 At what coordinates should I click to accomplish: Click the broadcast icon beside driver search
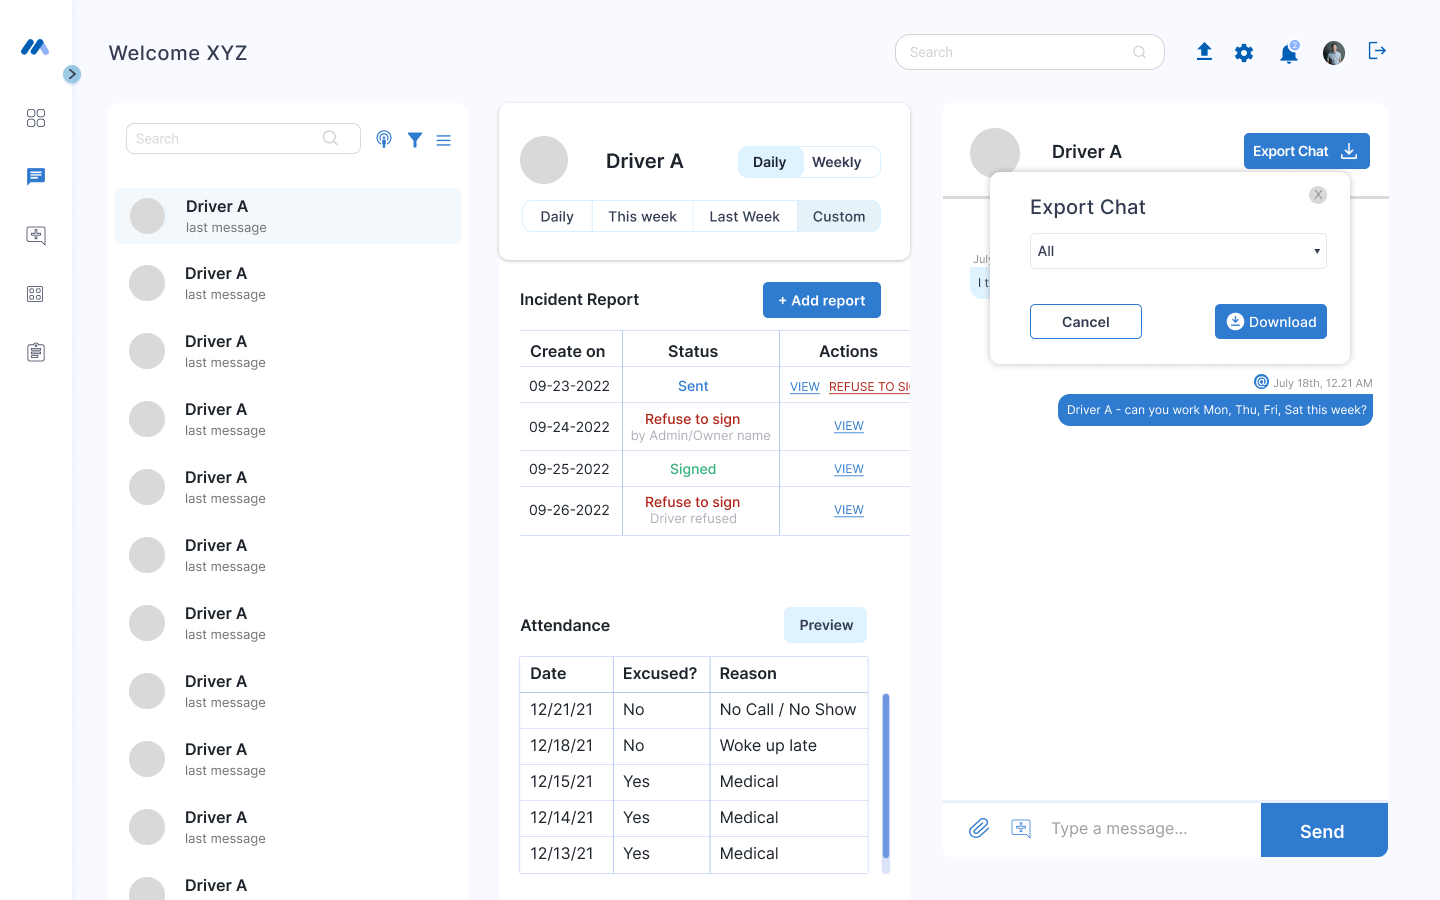[x=384, y=140]
